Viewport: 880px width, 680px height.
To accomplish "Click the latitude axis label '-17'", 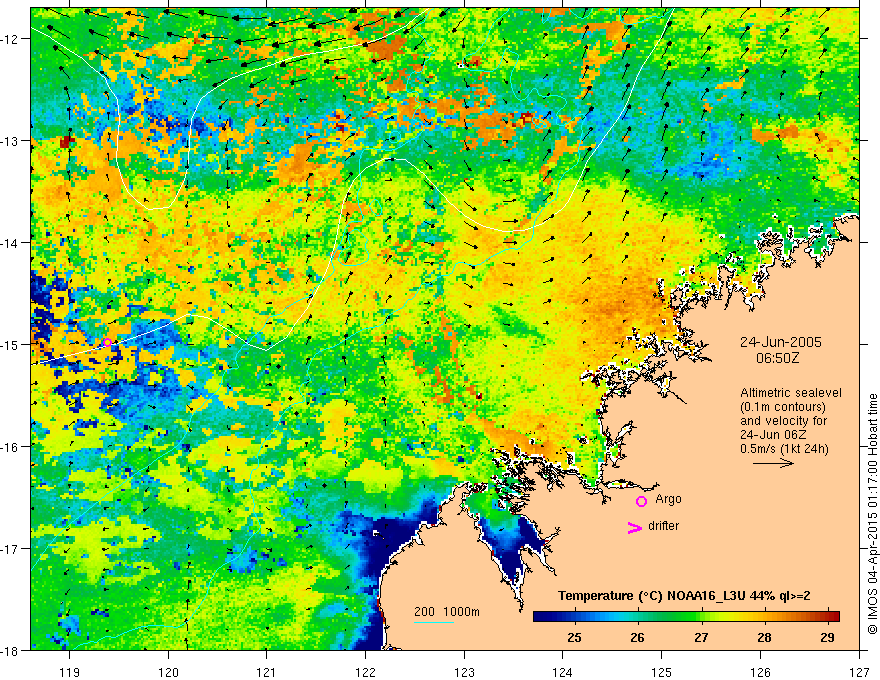I will click(x=11, y=549).
